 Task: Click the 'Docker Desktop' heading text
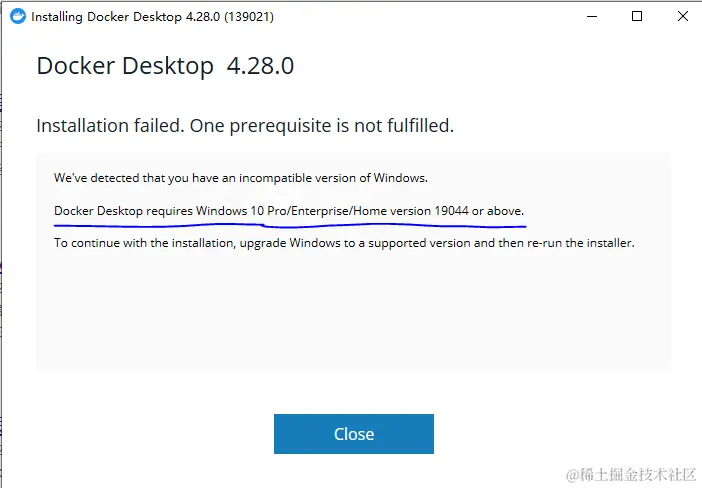click(x=125, y=66)
